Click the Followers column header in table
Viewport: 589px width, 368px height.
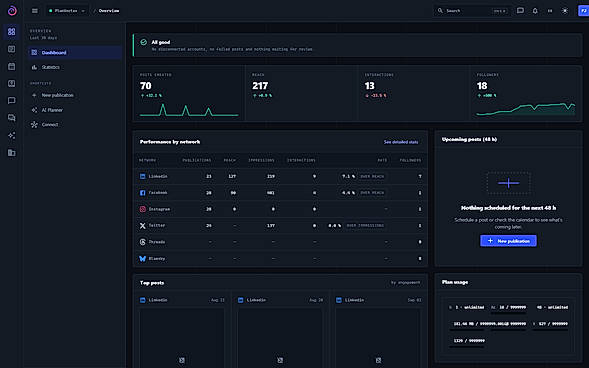pyautogui.click(x=410, y=160)
